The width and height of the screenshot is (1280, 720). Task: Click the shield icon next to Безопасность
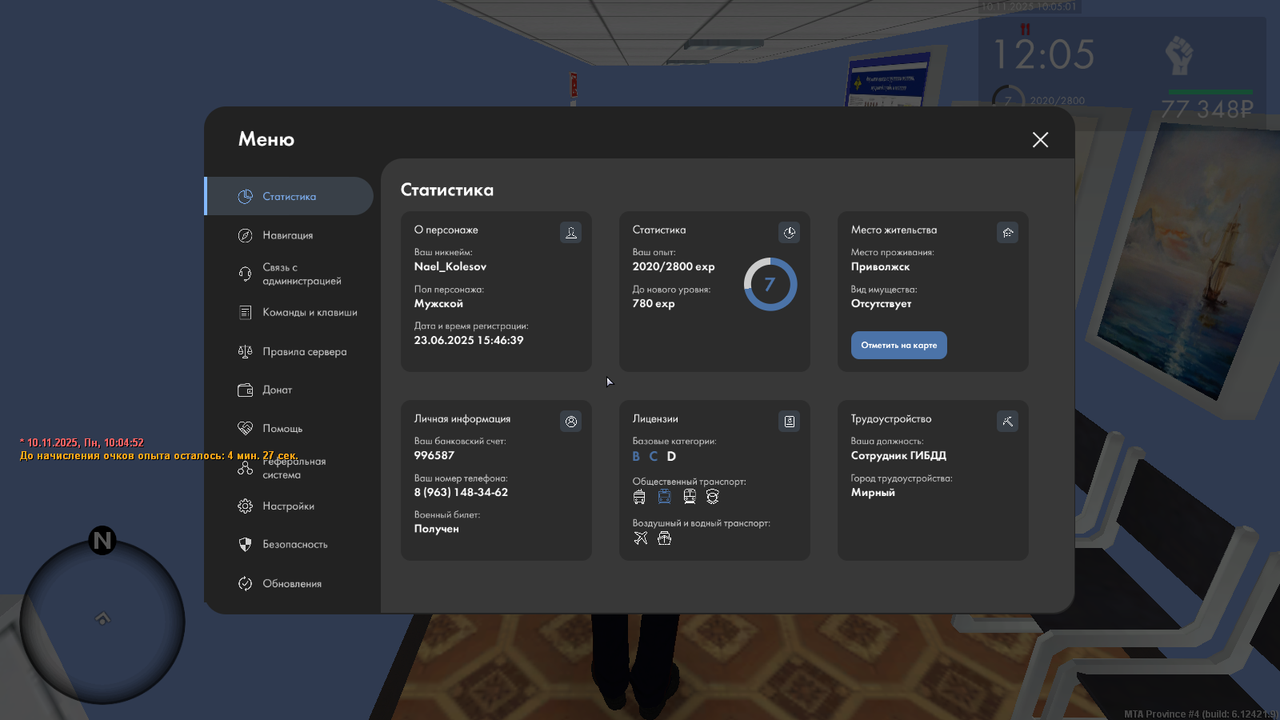tap(245, 544)
